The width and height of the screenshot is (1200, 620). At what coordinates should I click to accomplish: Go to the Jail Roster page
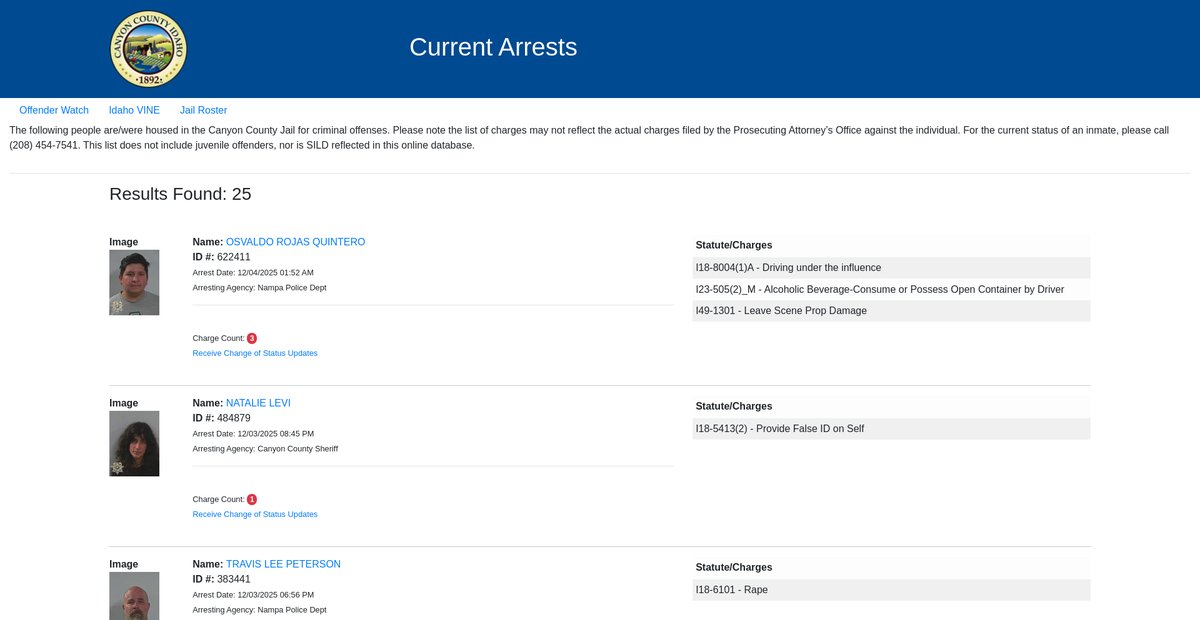[203, 110]
